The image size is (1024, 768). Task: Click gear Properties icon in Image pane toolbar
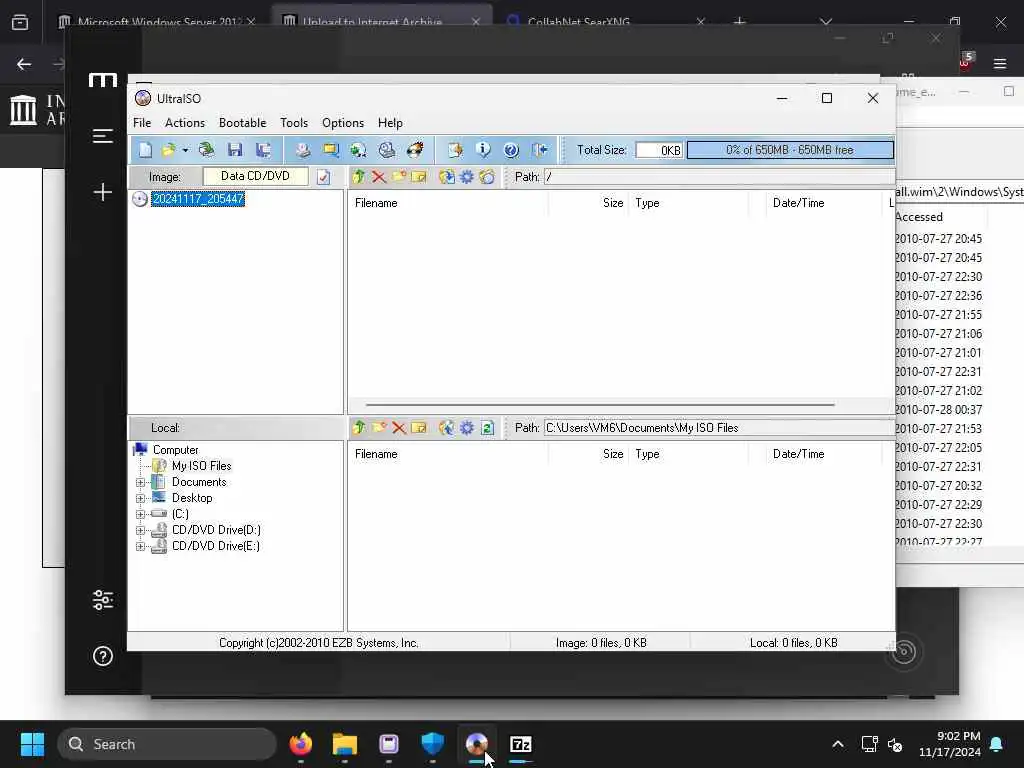tap(466, 177)
